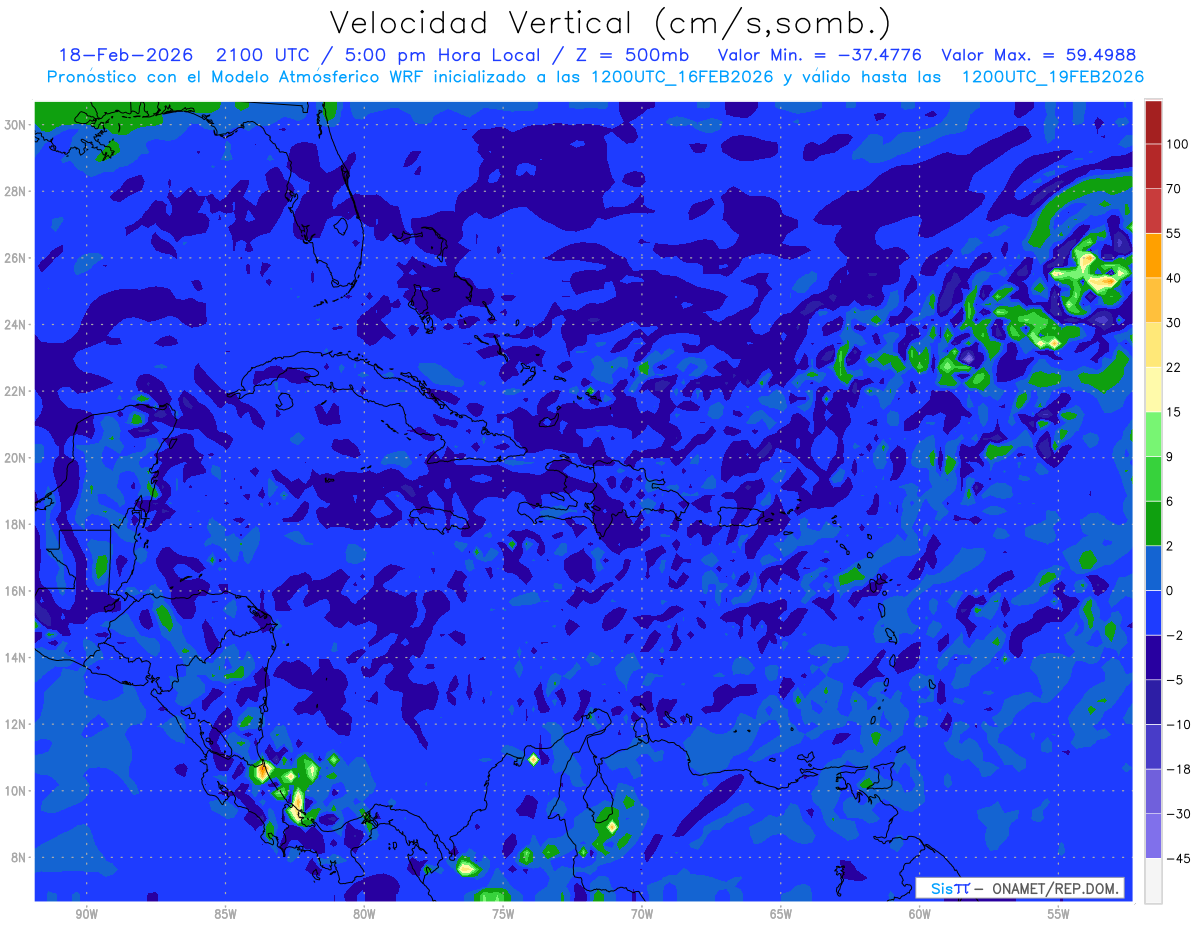
Task: Click the '28N' latitude label
Action: pyautogui.click(x=17, y=191)
